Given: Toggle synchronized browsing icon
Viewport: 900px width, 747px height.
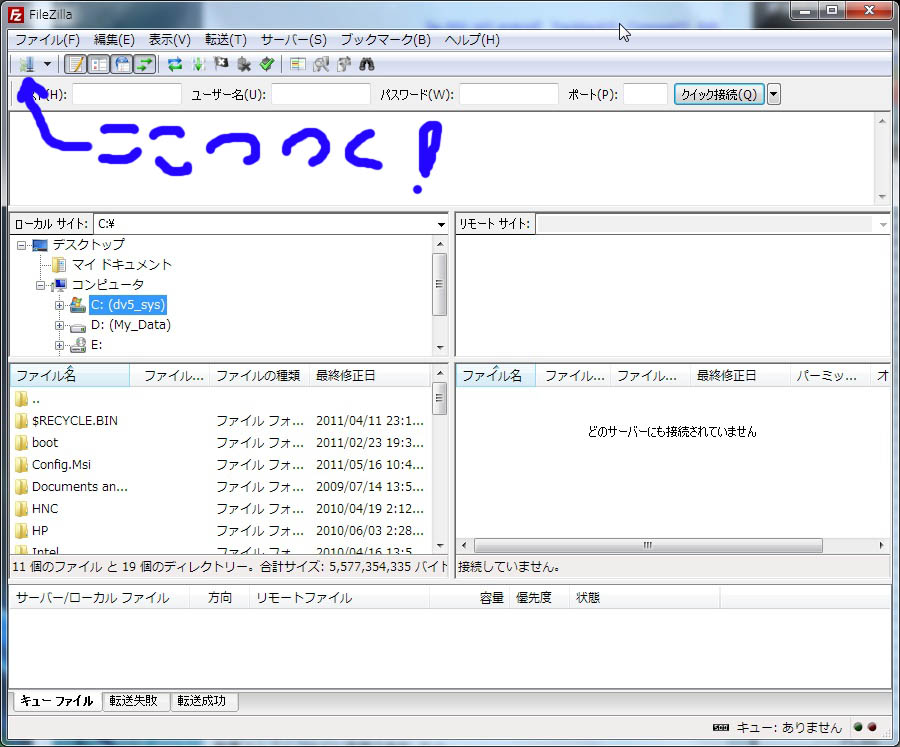Looking at the screenshot, I should coord(344,64).
